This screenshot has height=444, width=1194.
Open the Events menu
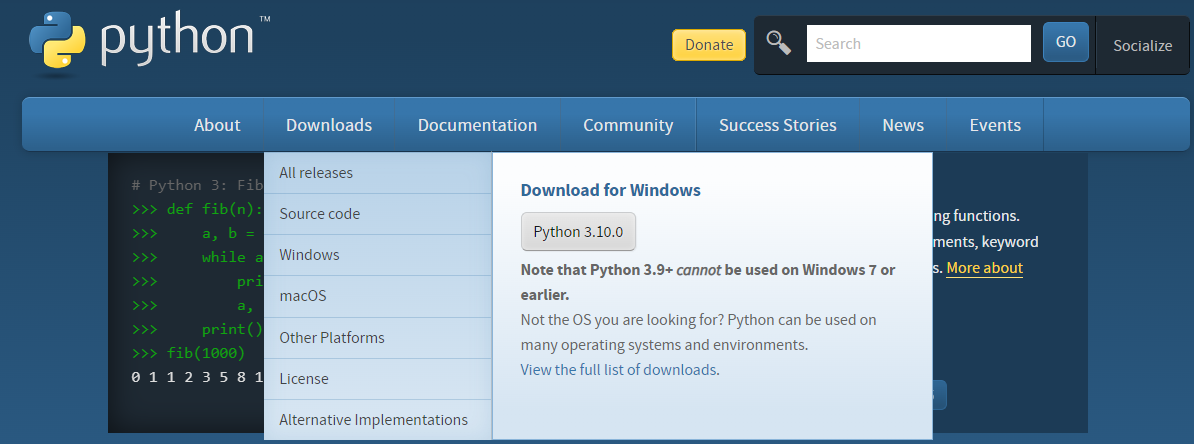tap(995, 125)
